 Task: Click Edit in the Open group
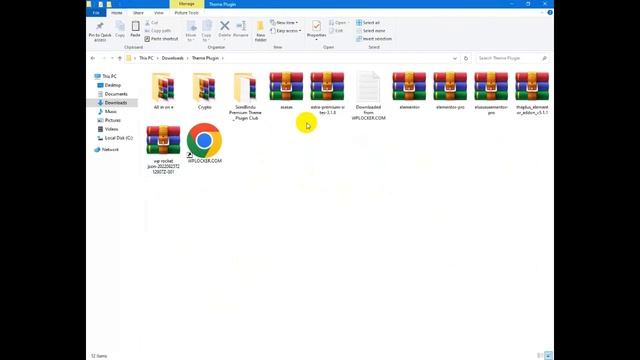(336, 31)
